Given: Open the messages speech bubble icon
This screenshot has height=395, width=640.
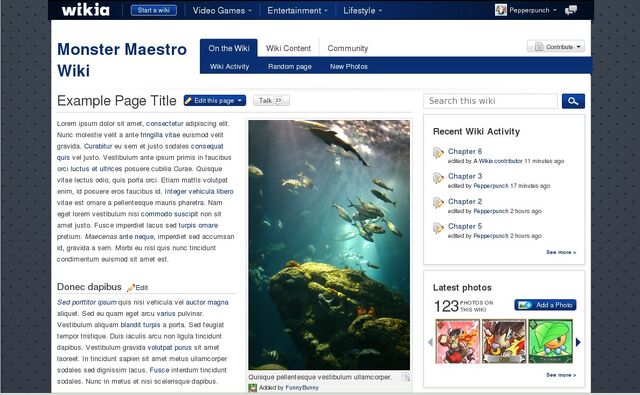Looking at the screenshot, I should pos(571,10).
